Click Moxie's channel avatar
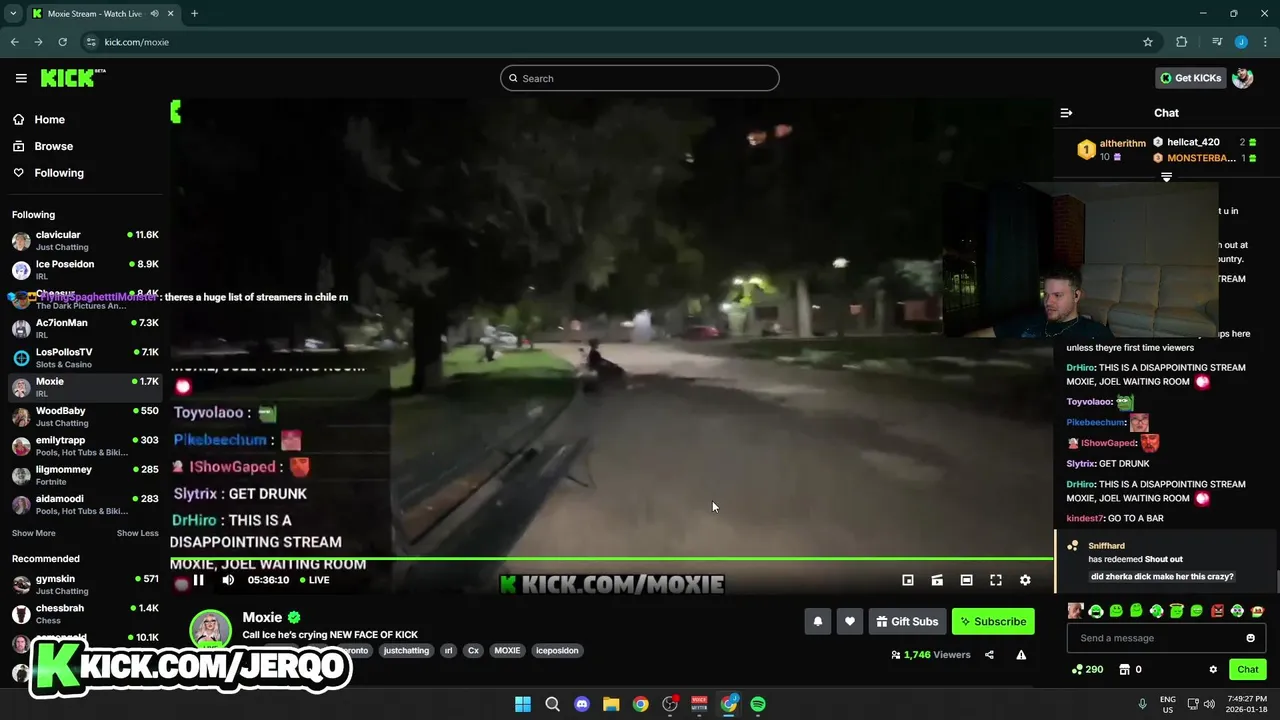1280x720 pixels. [x=211, y=630]
